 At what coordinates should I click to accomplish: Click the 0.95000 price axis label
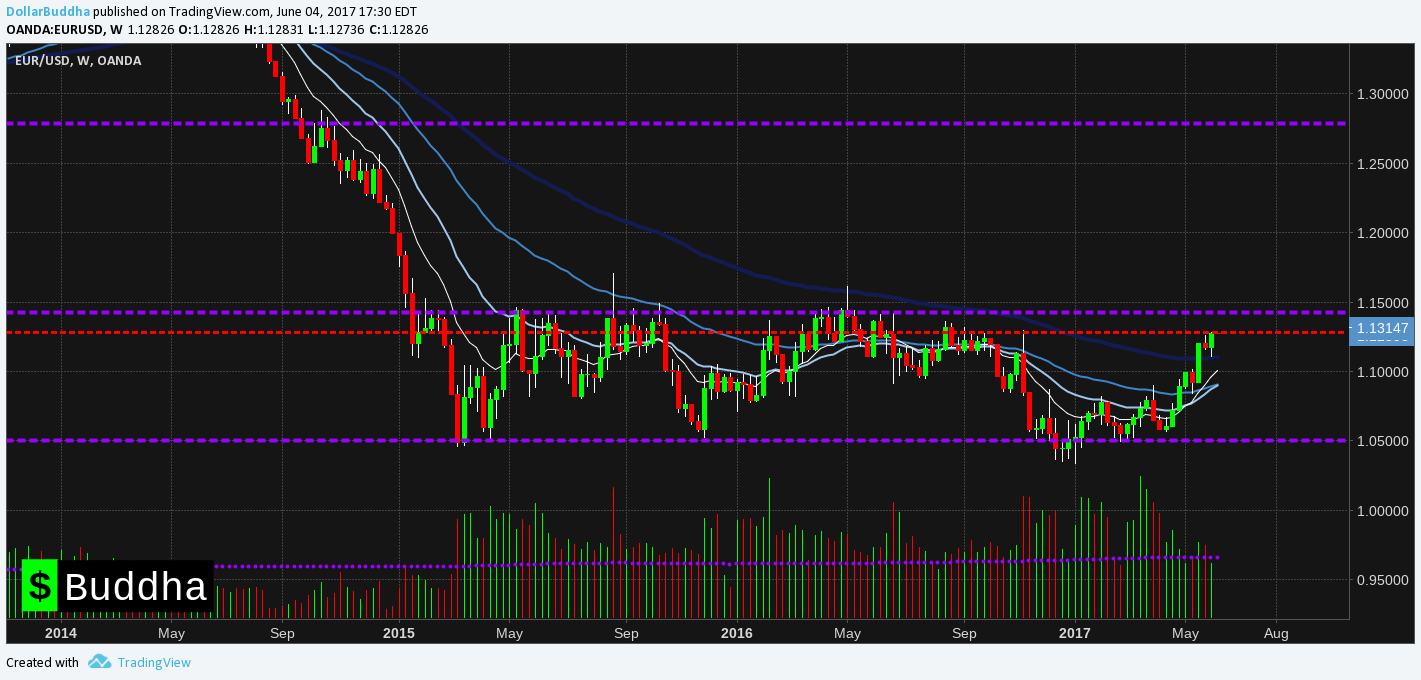1381,580
